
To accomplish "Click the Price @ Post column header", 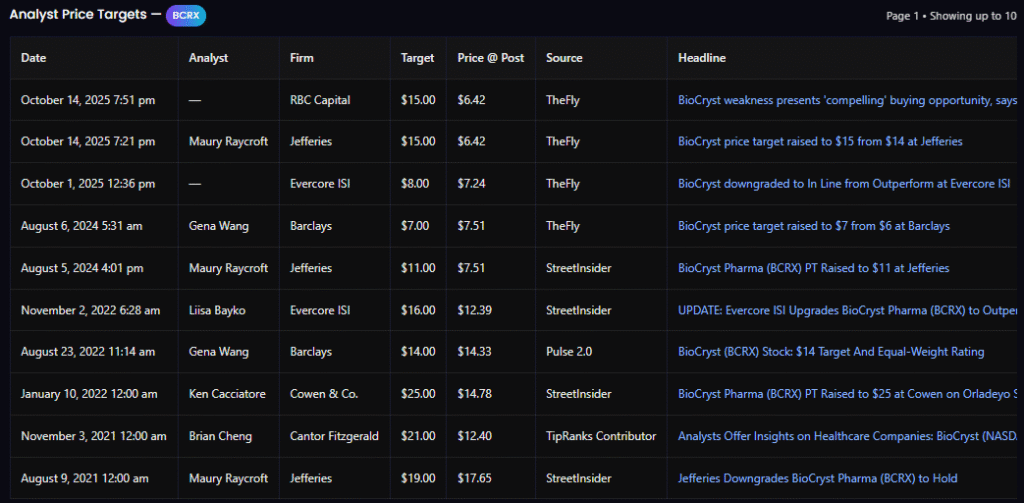I will [490, 58].
